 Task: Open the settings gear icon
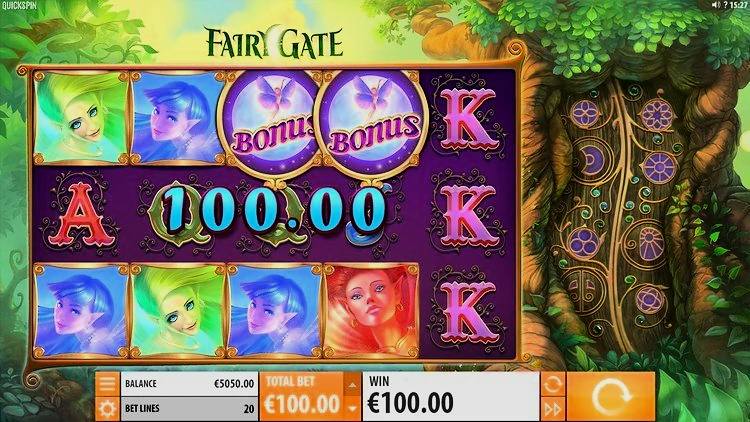point(107,409)
